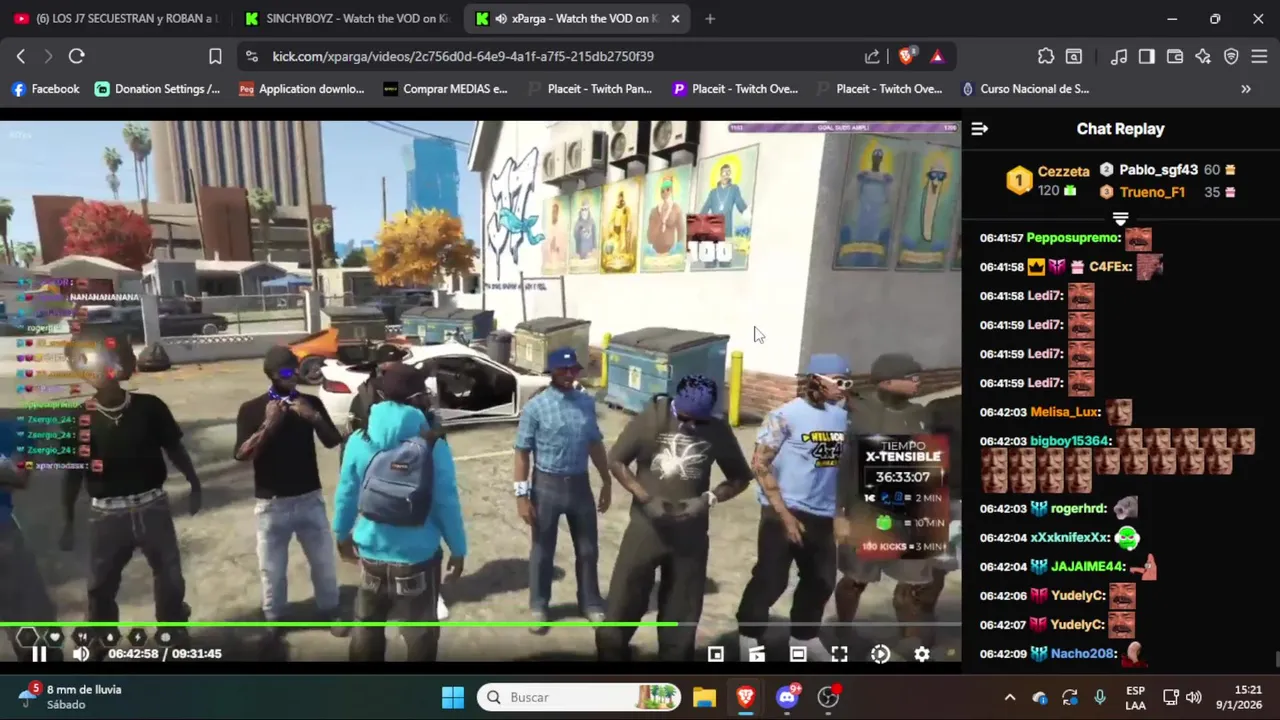Open Pablo_sgf43 gifter profile
This screenshot has width=1280, height=720.
click(1158, 170)
